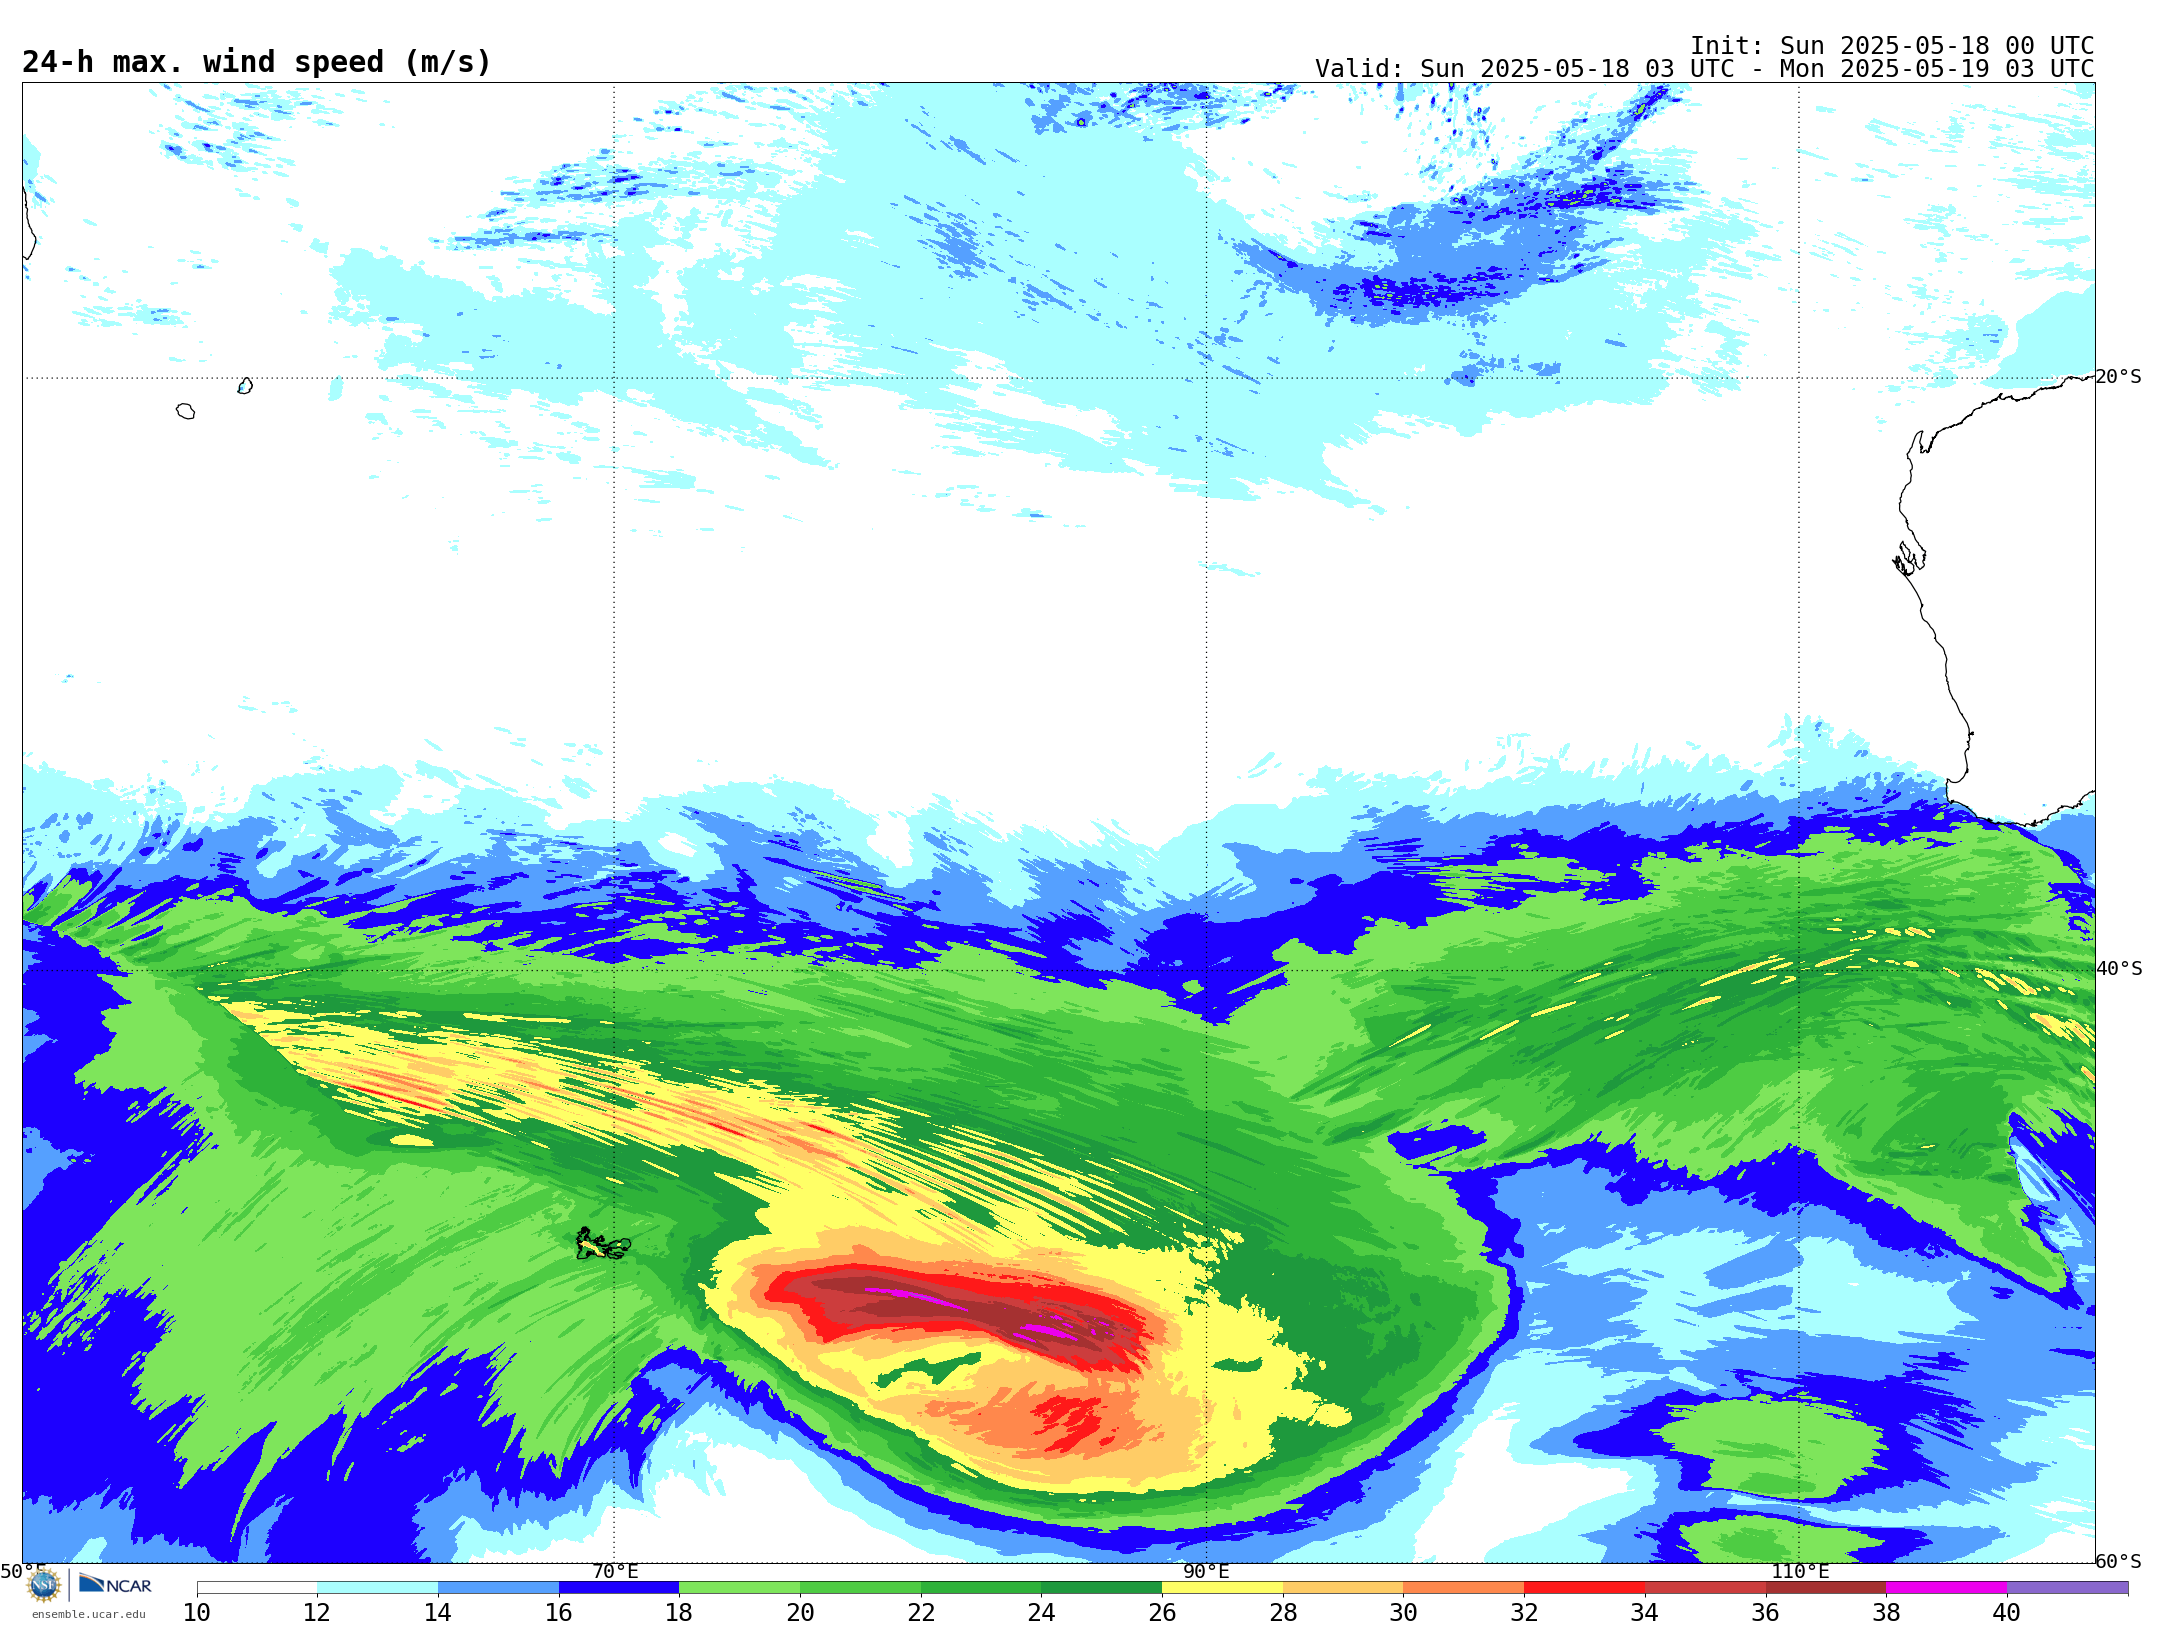Click the colorbar tick label 28
2160x1626 pixels.
click(1283, 1612)
